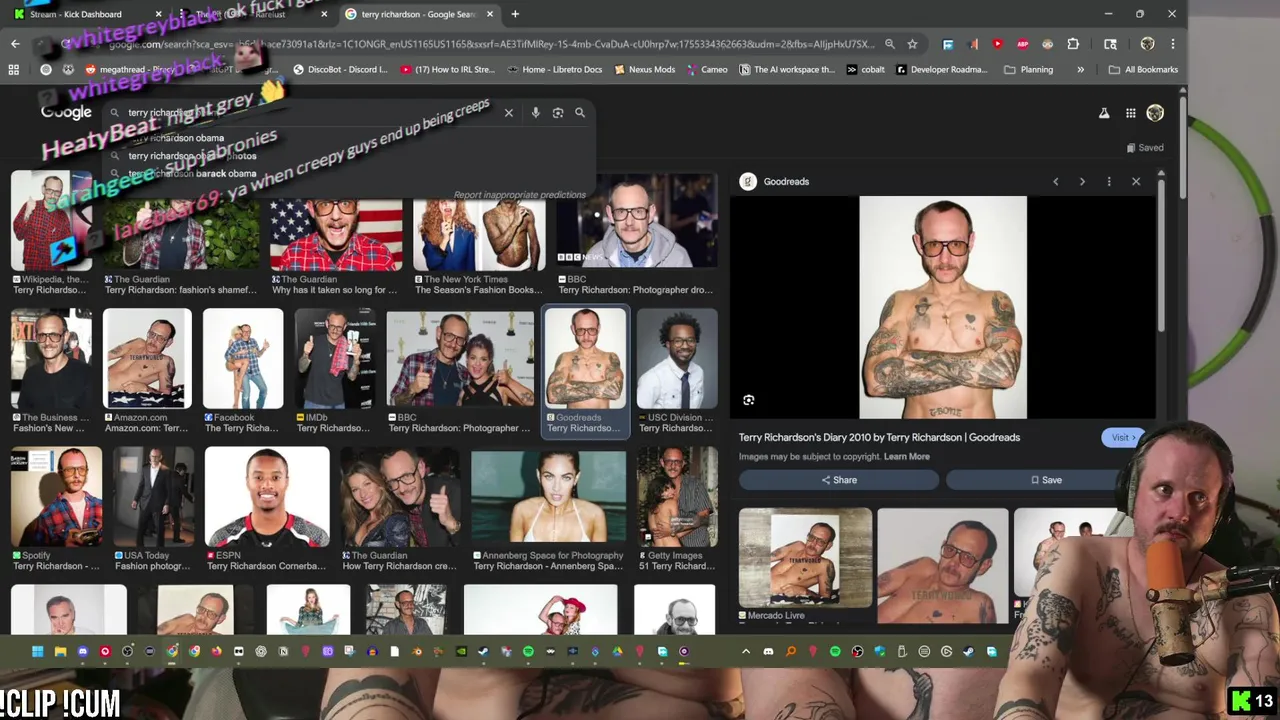Open the Planning bookmarks folder

point(1028,70)
